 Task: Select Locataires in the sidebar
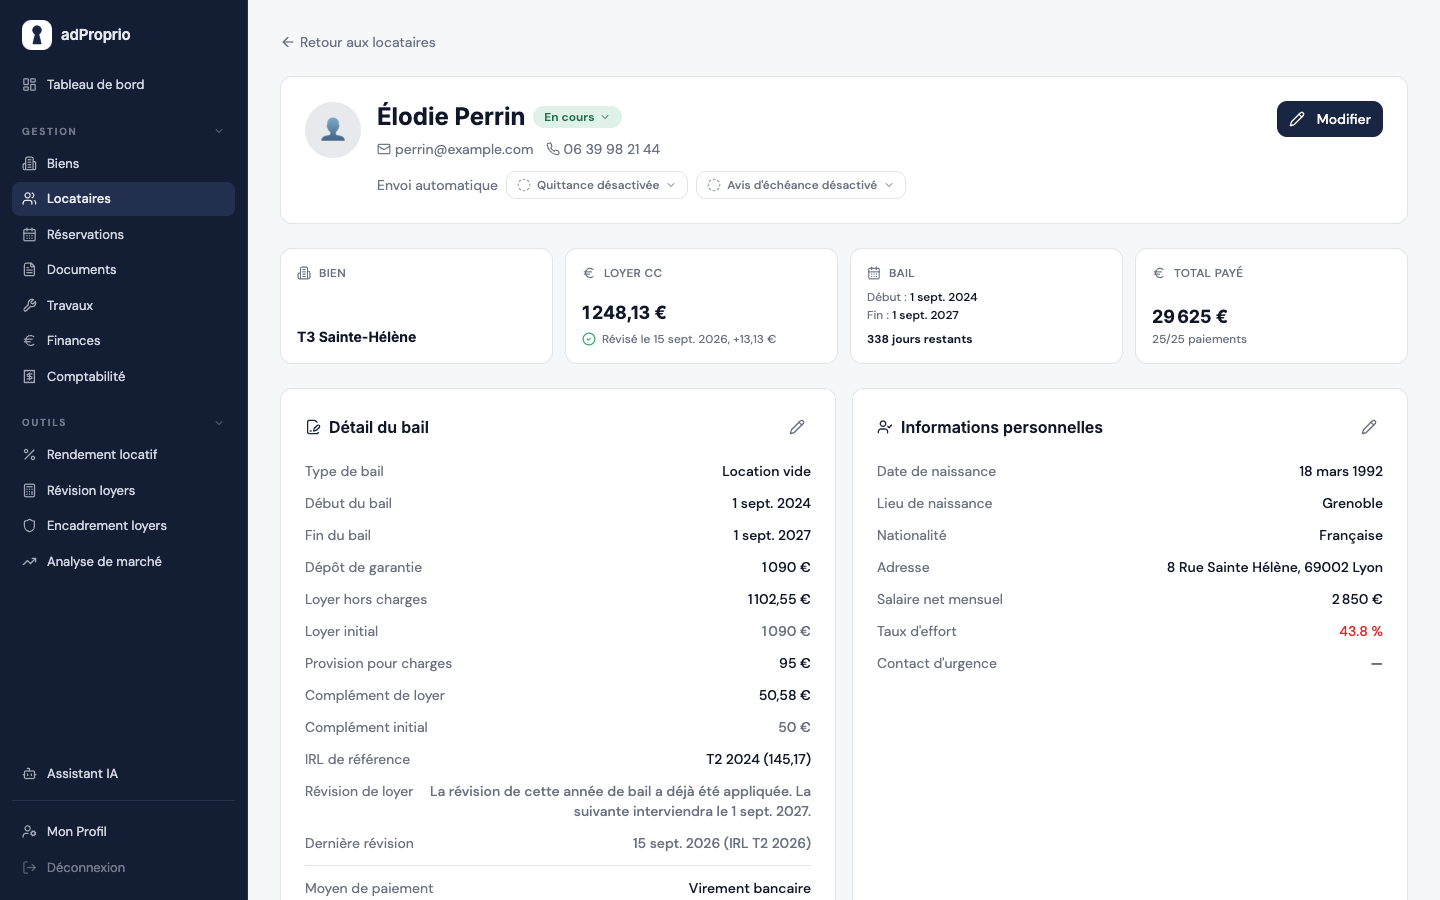[123, 198]
